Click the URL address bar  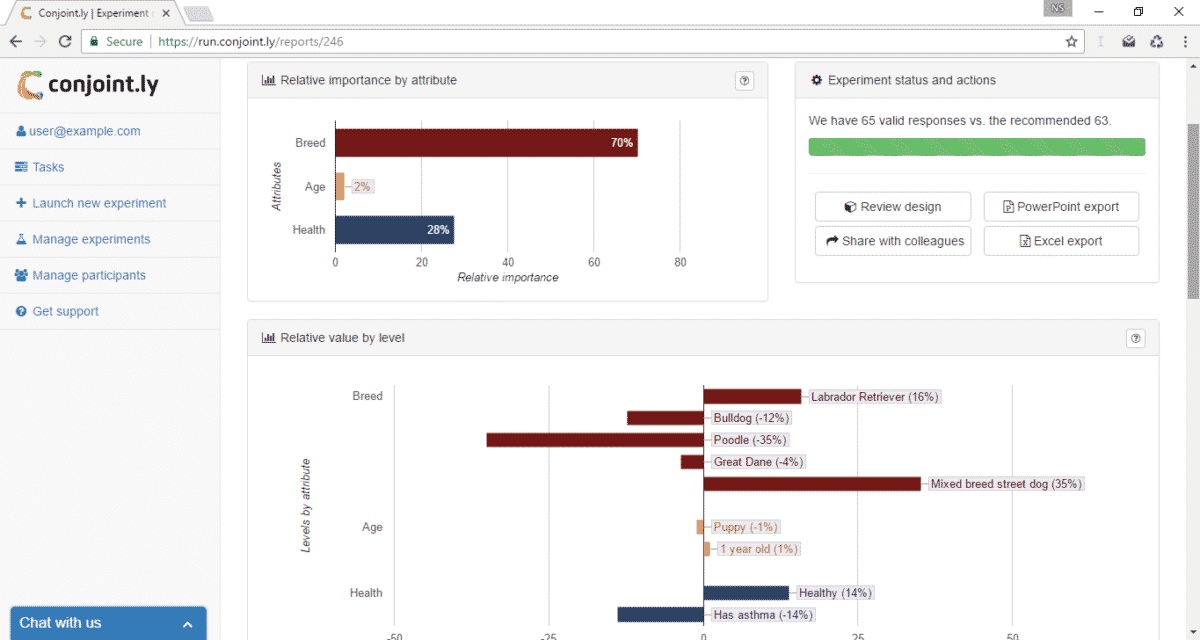pos(600,42)
